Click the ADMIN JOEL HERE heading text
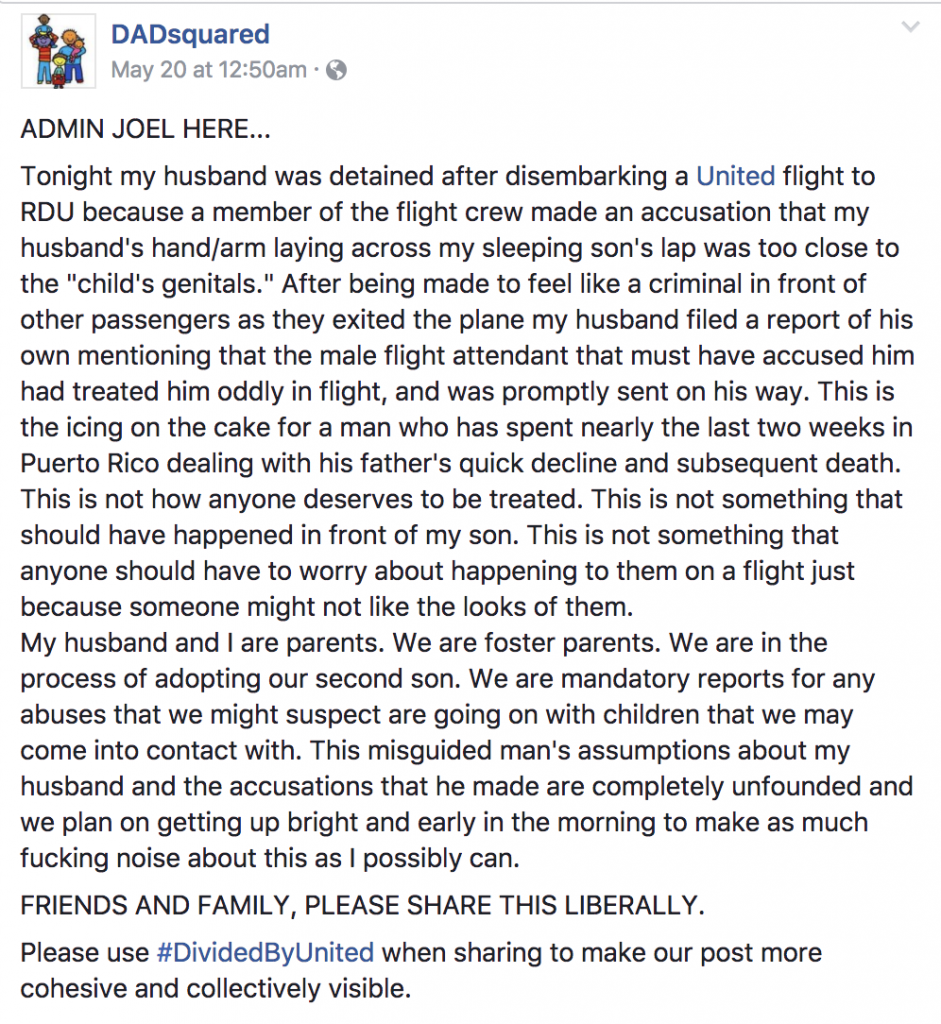 pos(145,129)
